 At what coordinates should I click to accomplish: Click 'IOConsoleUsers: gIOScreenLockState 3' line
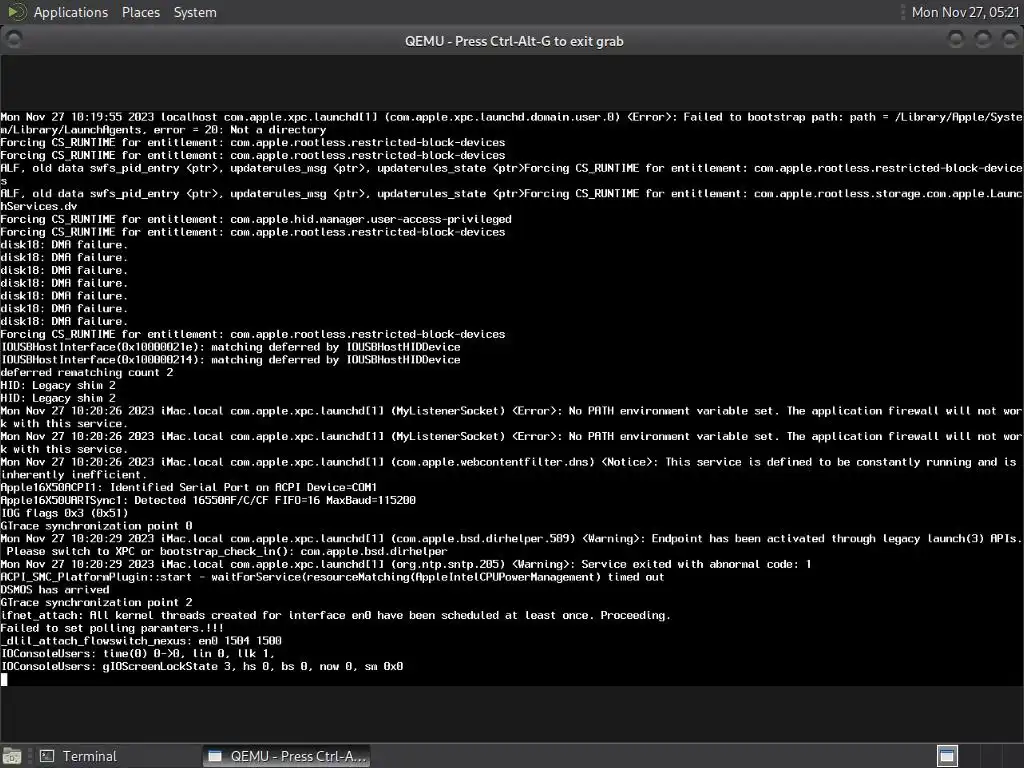[202, 667]
